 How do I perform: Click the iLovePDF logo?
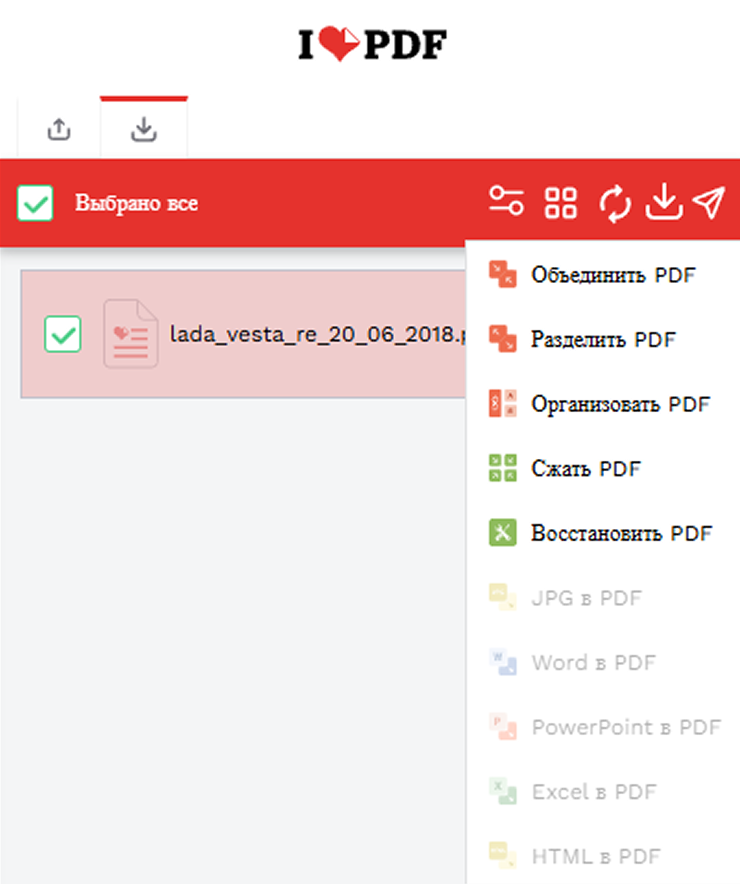pos(372,43)
